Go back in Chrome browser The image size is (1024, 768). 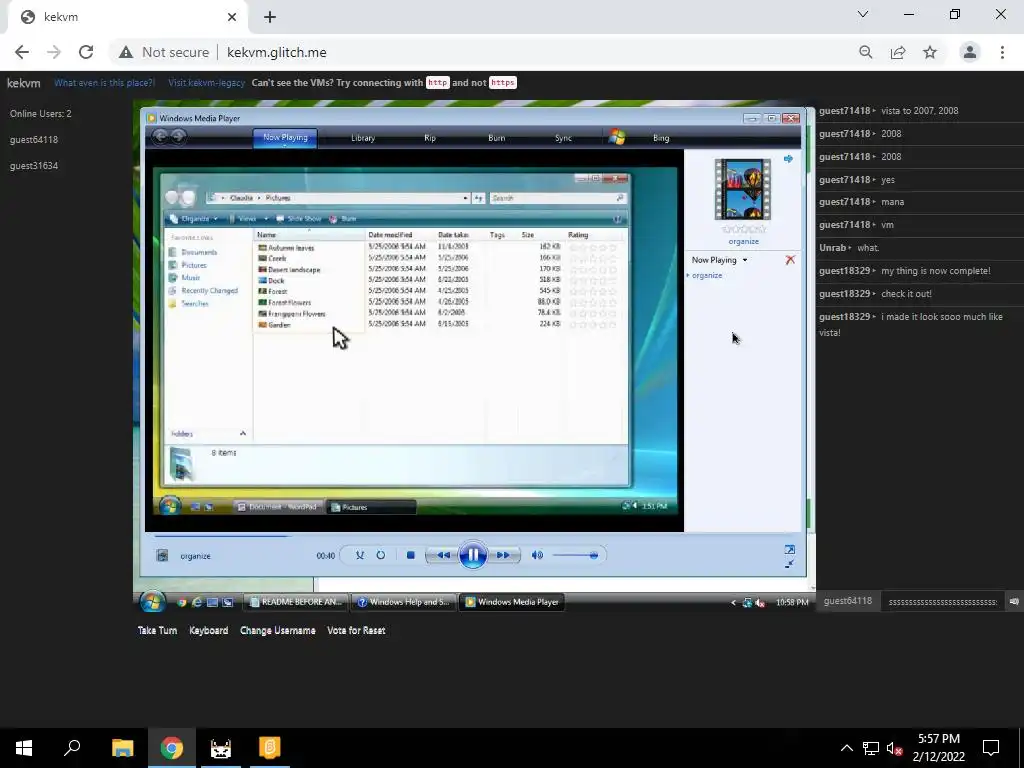[x=22, y=52]
